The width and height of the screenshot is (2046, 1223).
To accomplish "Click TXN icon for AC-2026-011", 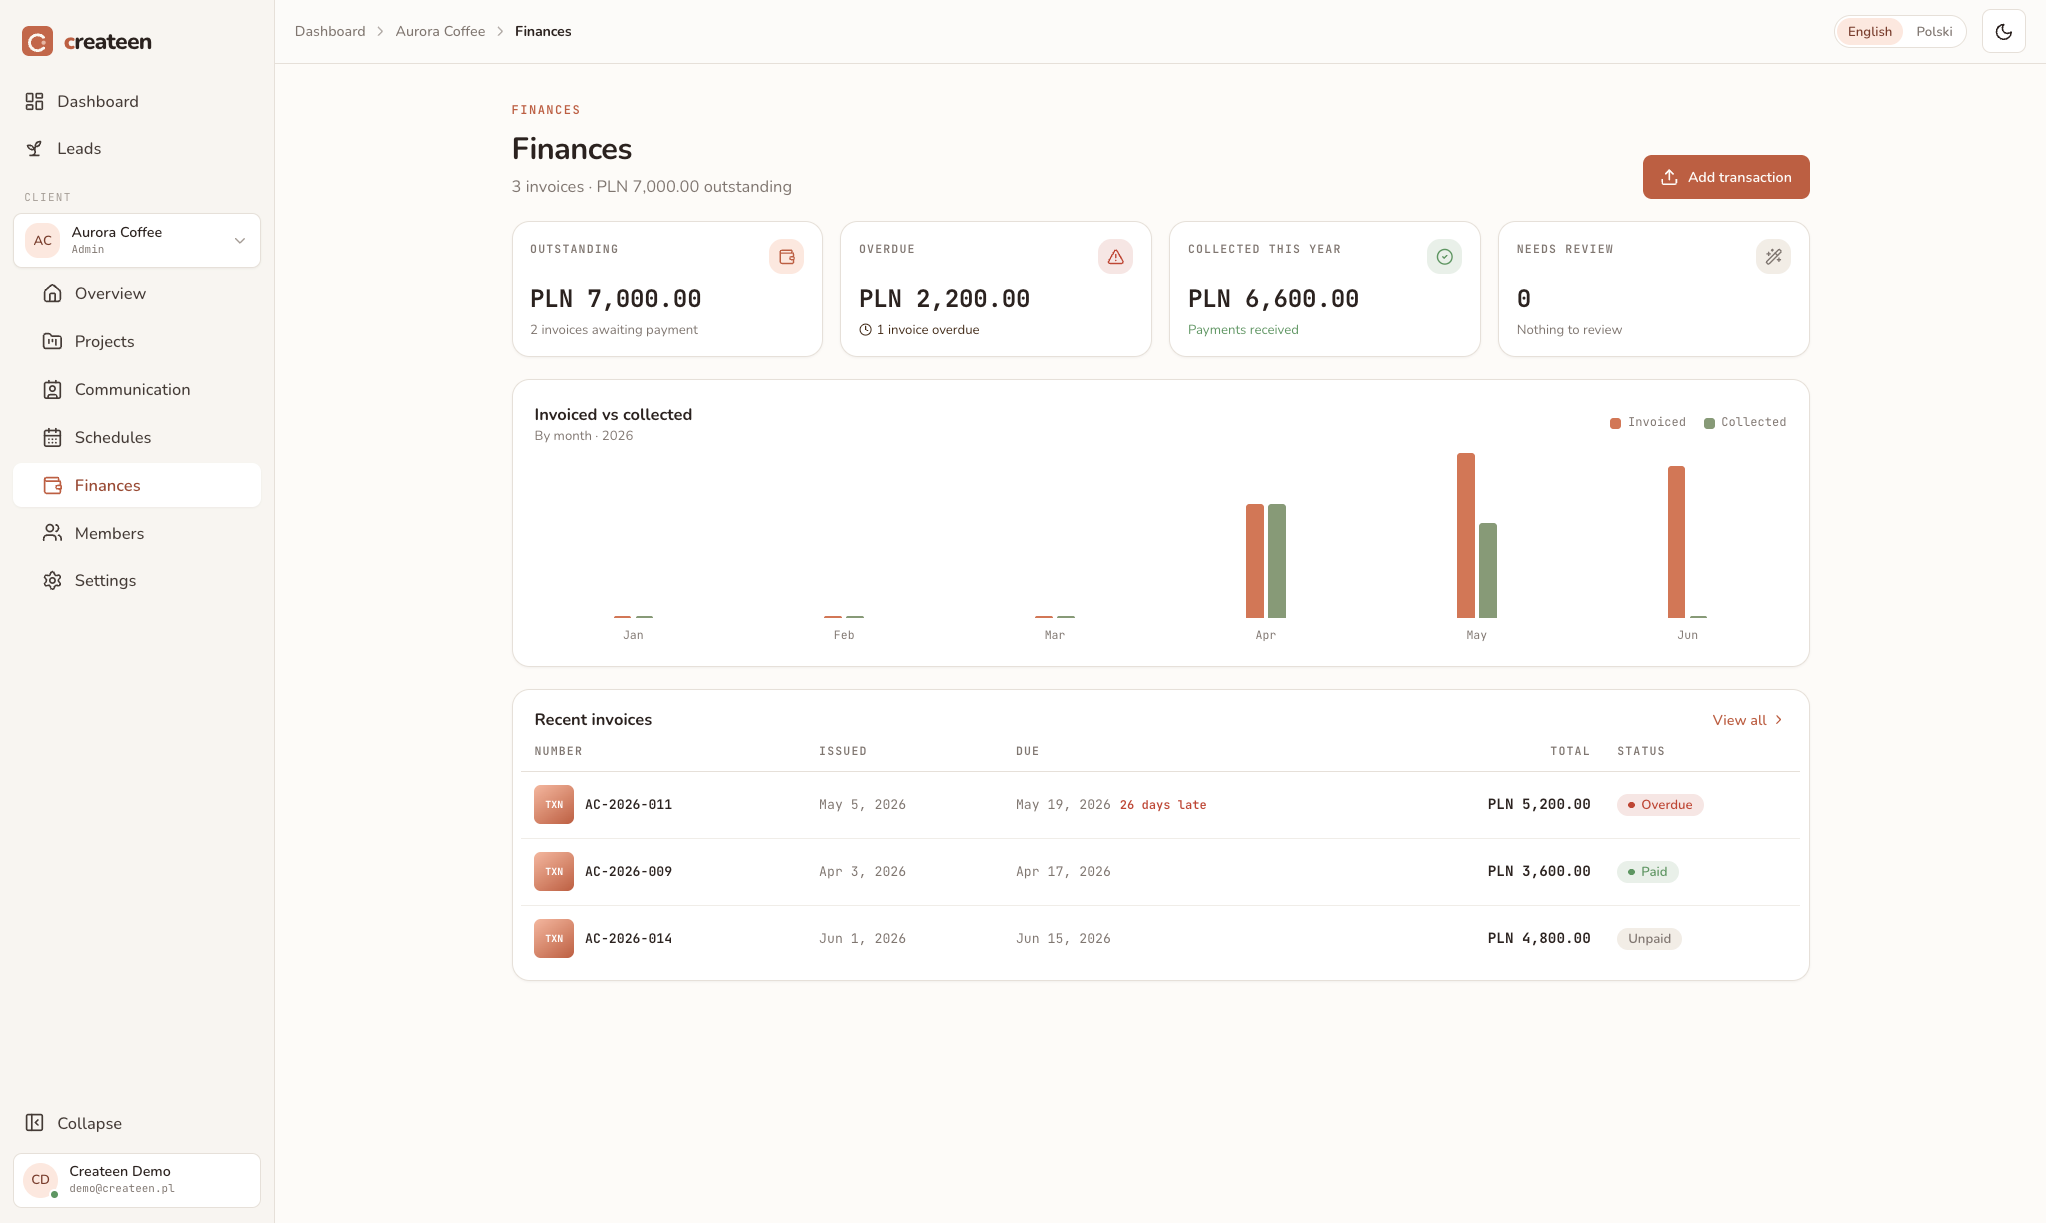I will coord(554,805).
